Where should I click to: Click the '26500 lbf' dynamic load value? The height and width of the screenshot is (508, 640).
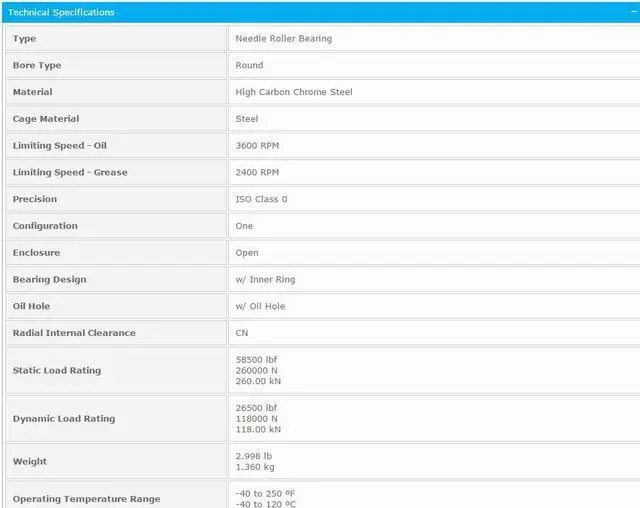[256, 408]
